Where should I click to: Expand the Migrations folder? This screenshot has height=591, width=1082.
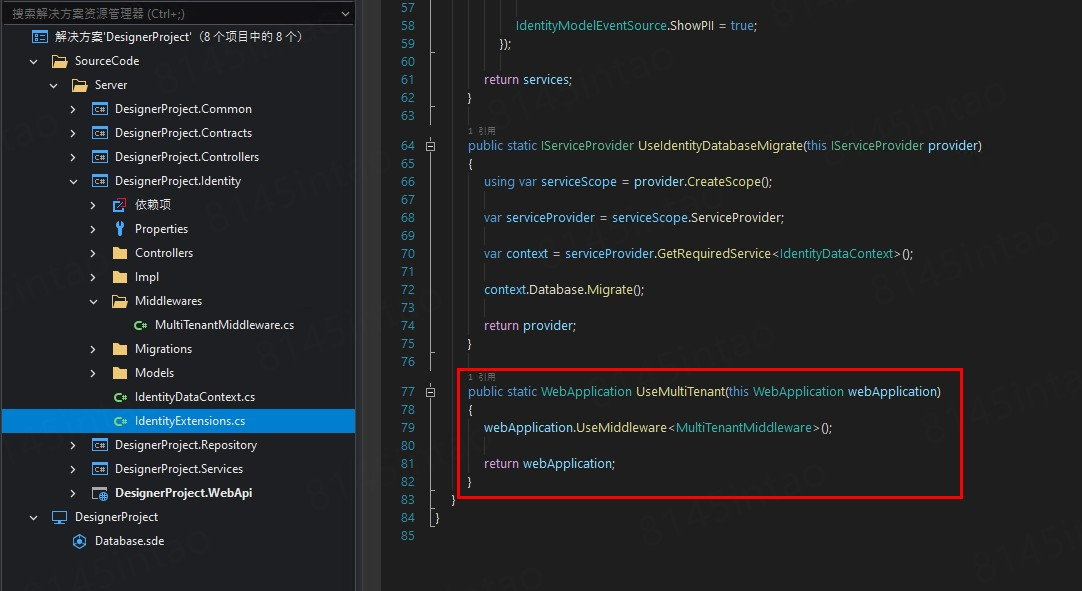coord(93,349)
